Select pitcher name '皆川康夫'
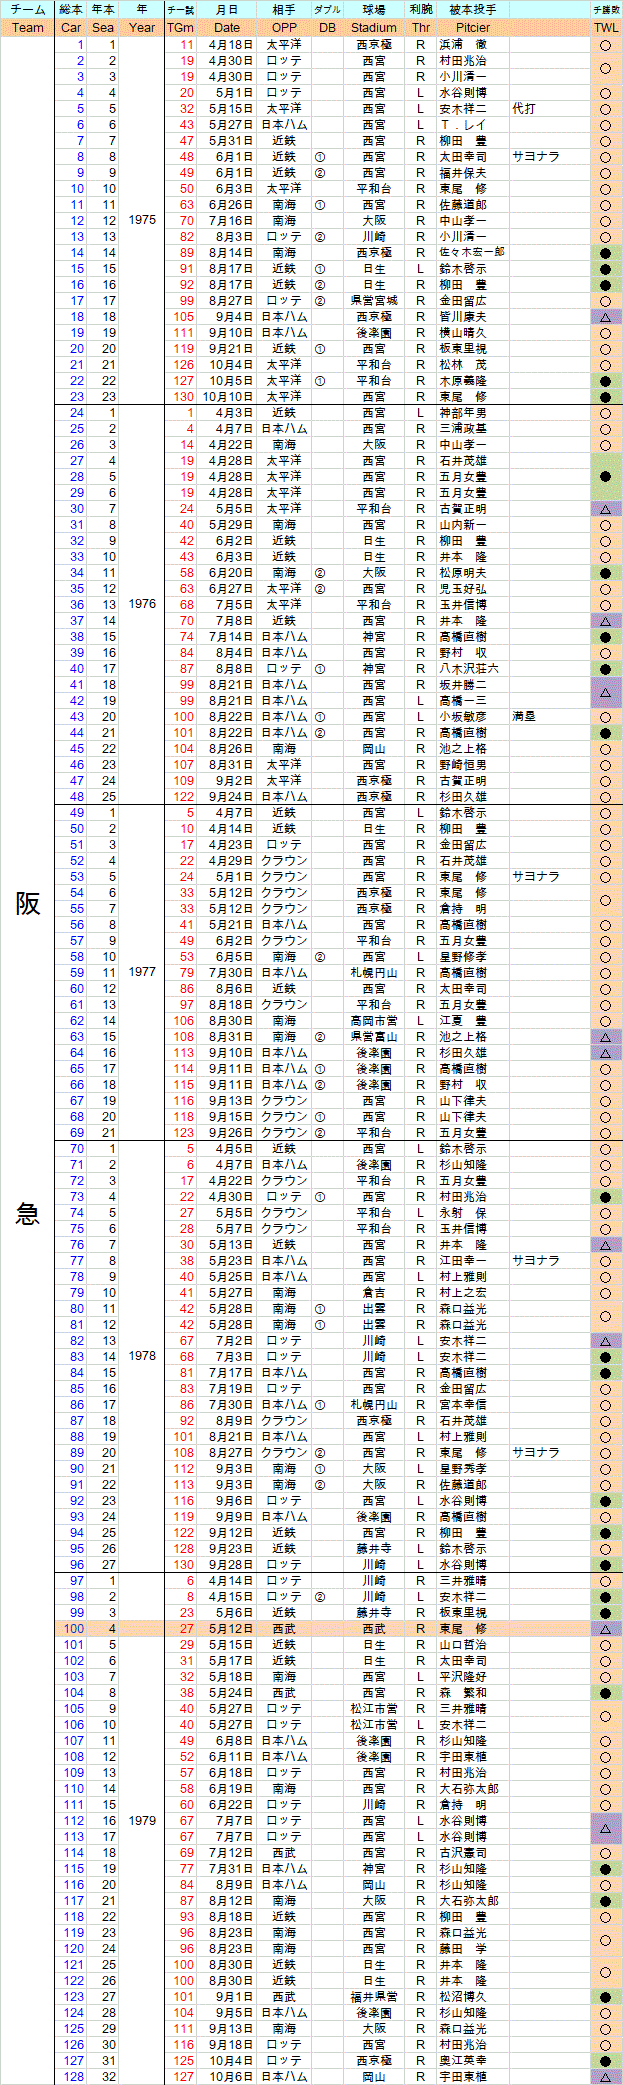Image resolution: width=623 pixels, height=2085 pixels. pos(464,316)
